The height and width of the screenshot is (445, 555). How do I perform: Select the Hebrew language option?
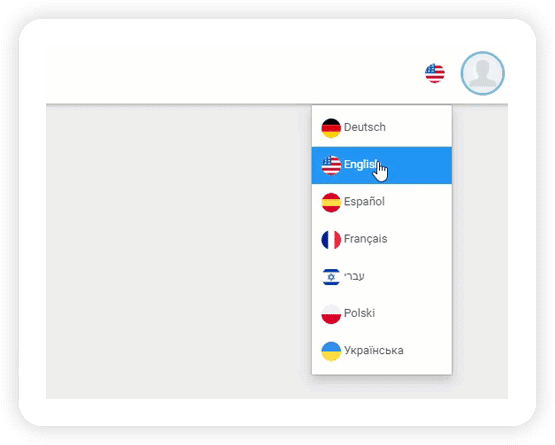pos(382,276)
